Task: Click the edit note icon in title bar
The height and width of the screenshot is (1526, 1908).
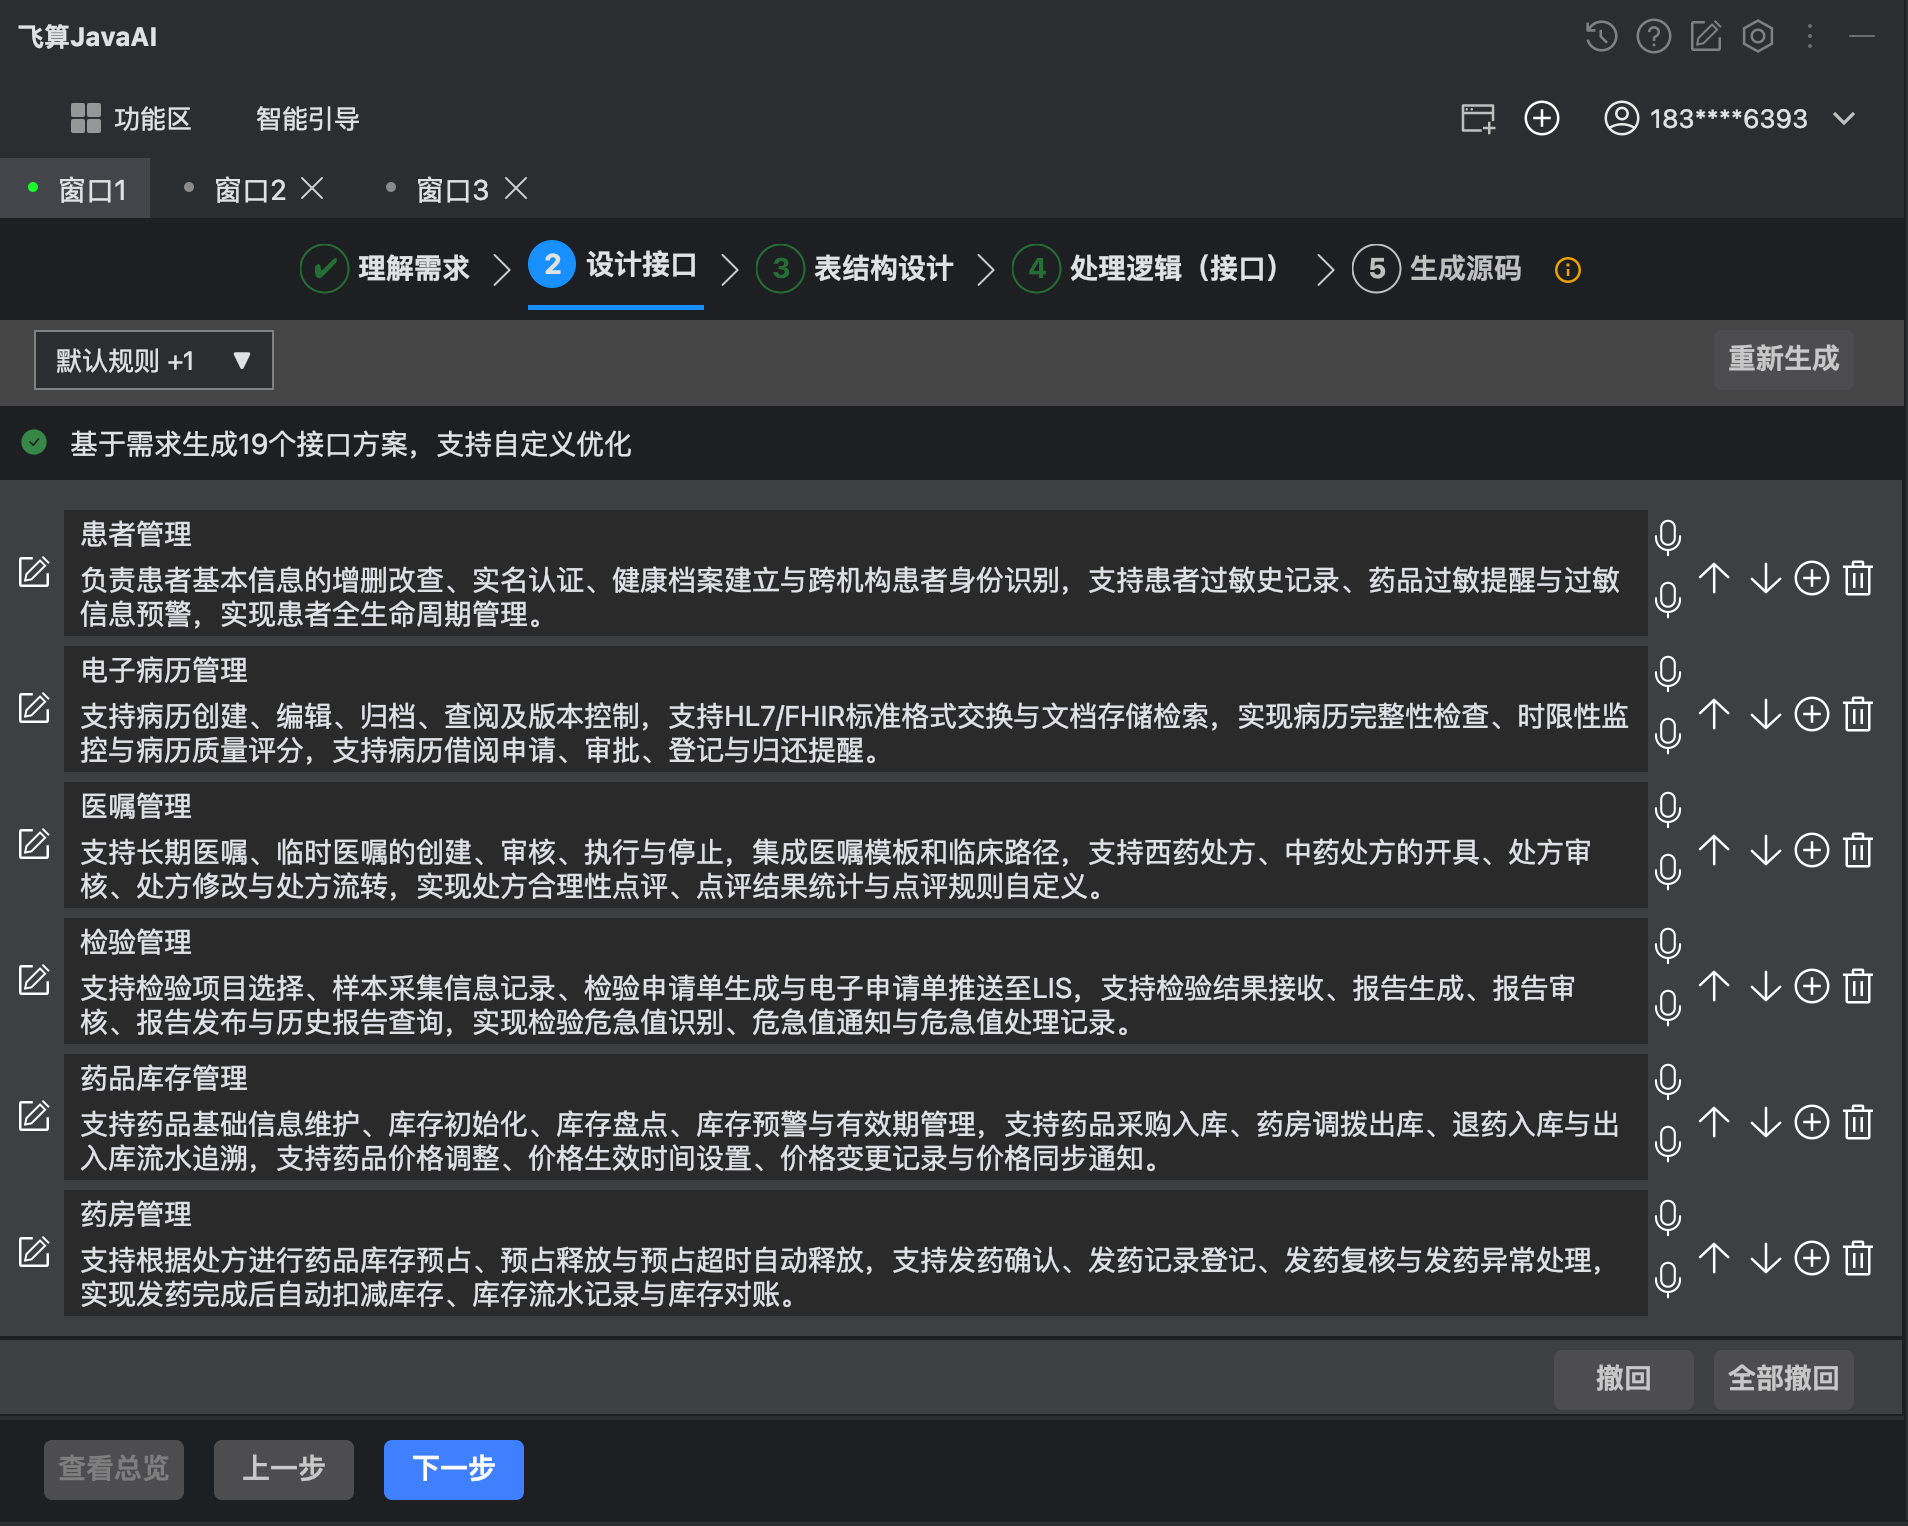Action: pyautogui.click(x=1706, y=37)
